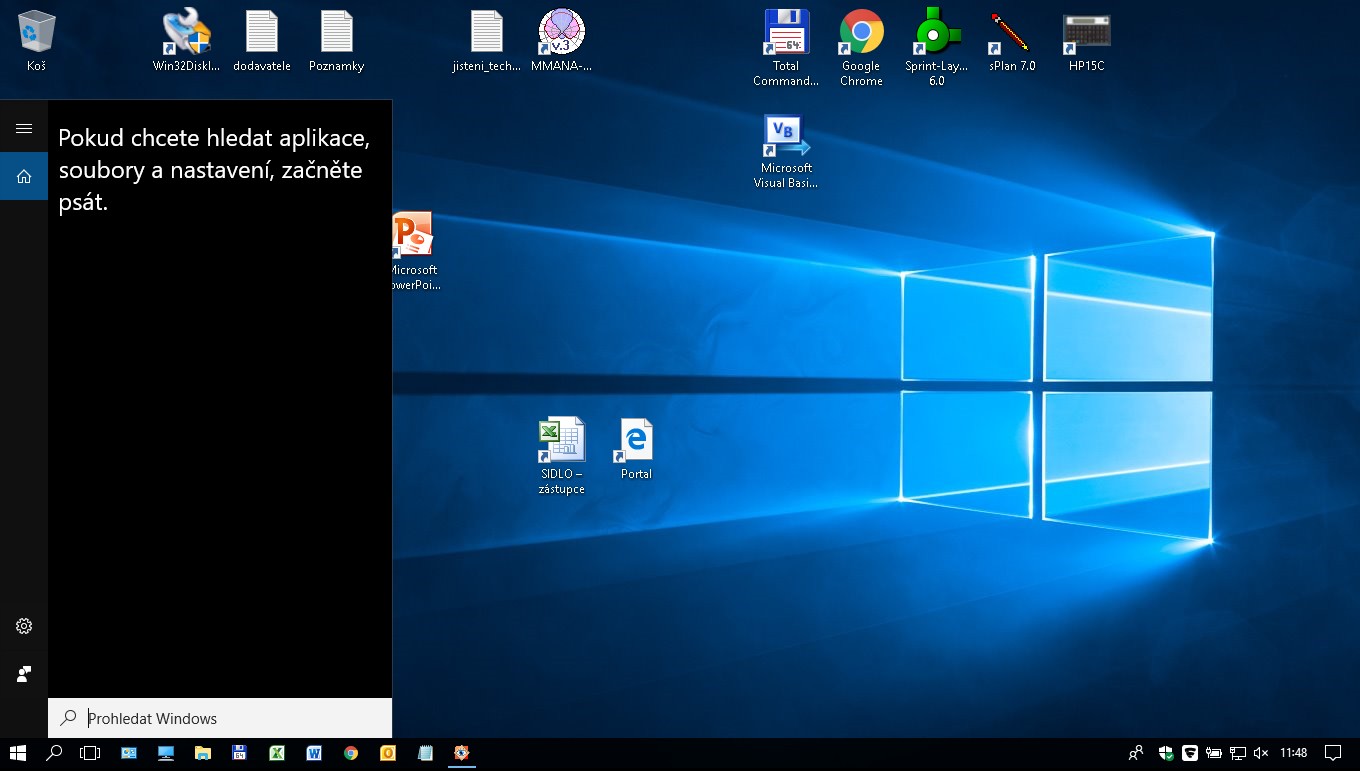Click the Windows Start button

[x=18, y=753]
